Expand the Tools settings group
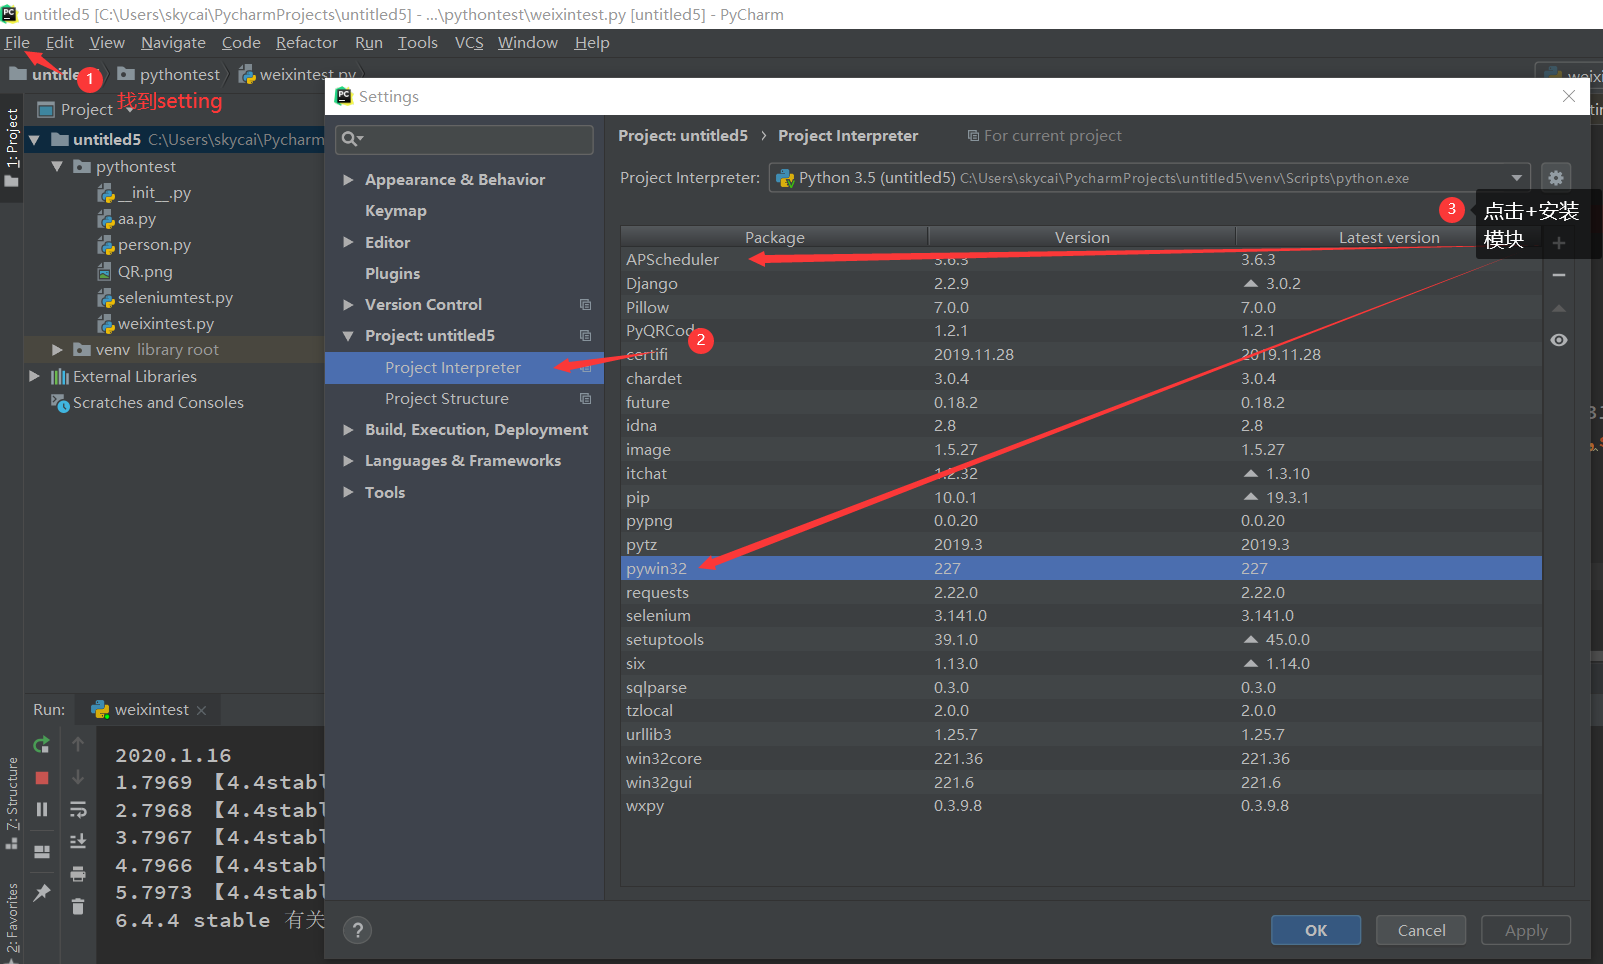The height and width of the screenshot is (964, 1603). click(x=348, y=492)
